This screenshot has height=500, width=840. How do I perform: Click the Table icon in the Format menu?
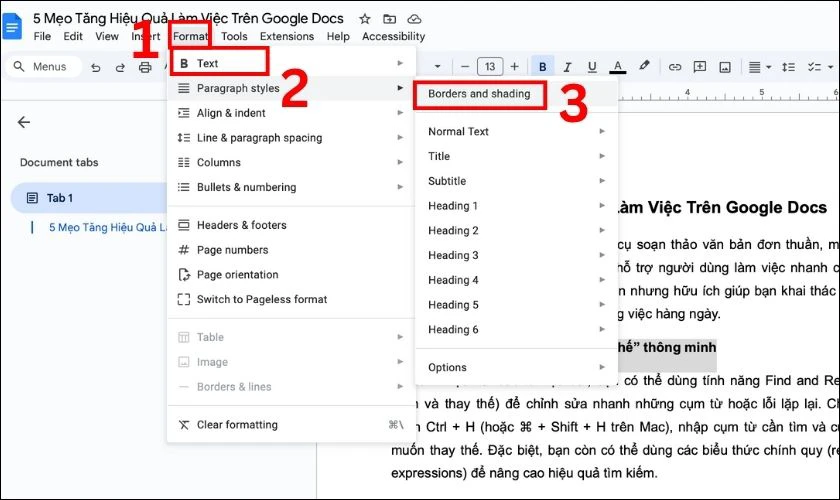click(x=183, y=337)
